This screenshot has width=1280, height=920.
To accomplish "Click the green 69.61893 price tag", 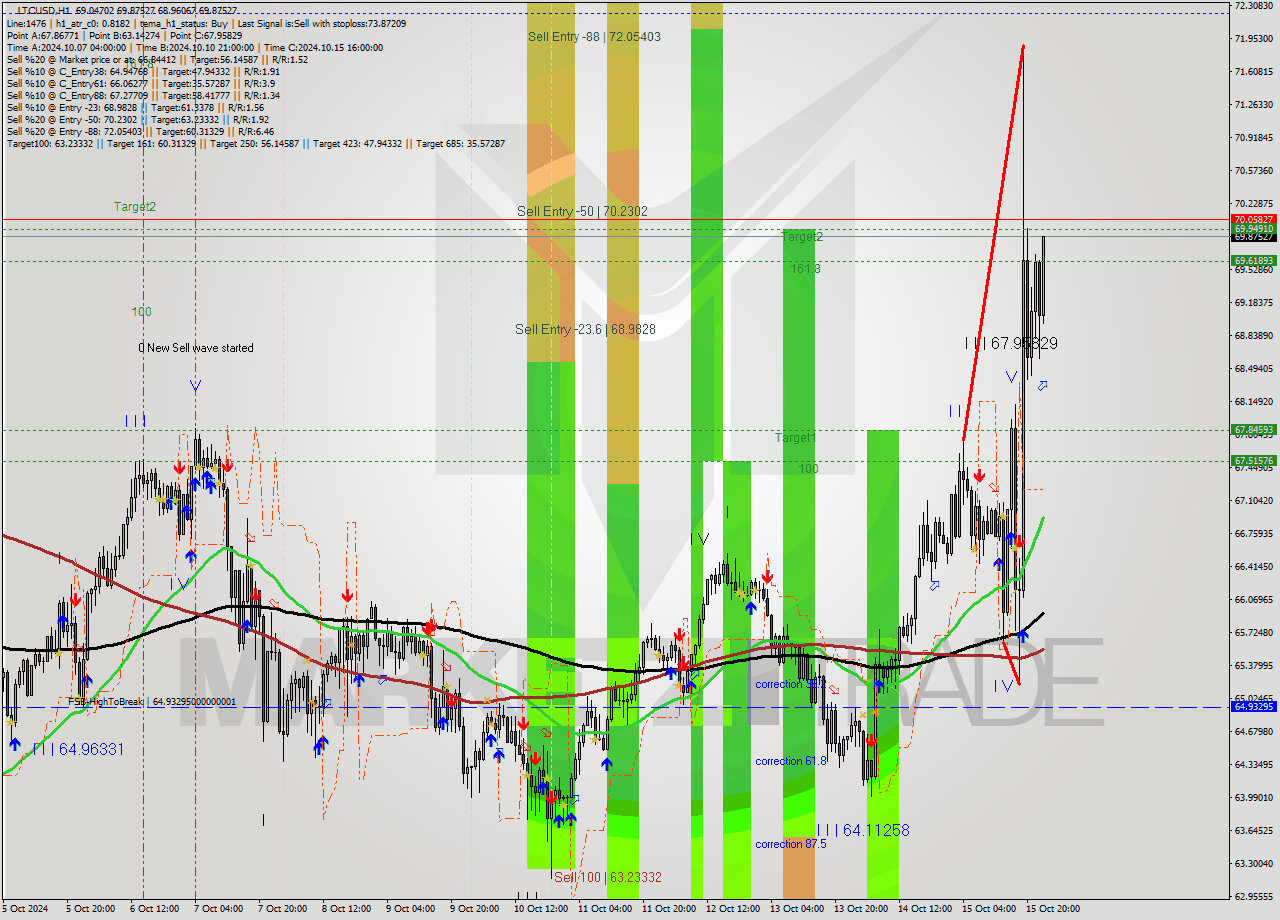I will [x=1253, y=261].
